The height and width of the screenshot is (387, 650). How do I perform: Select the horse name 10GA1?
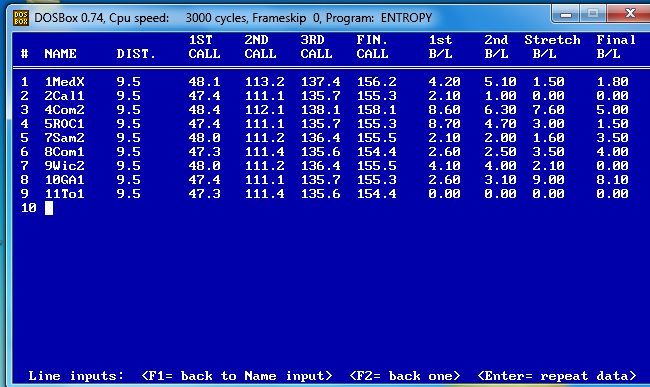pyautogui.click(x=64, y=180)
